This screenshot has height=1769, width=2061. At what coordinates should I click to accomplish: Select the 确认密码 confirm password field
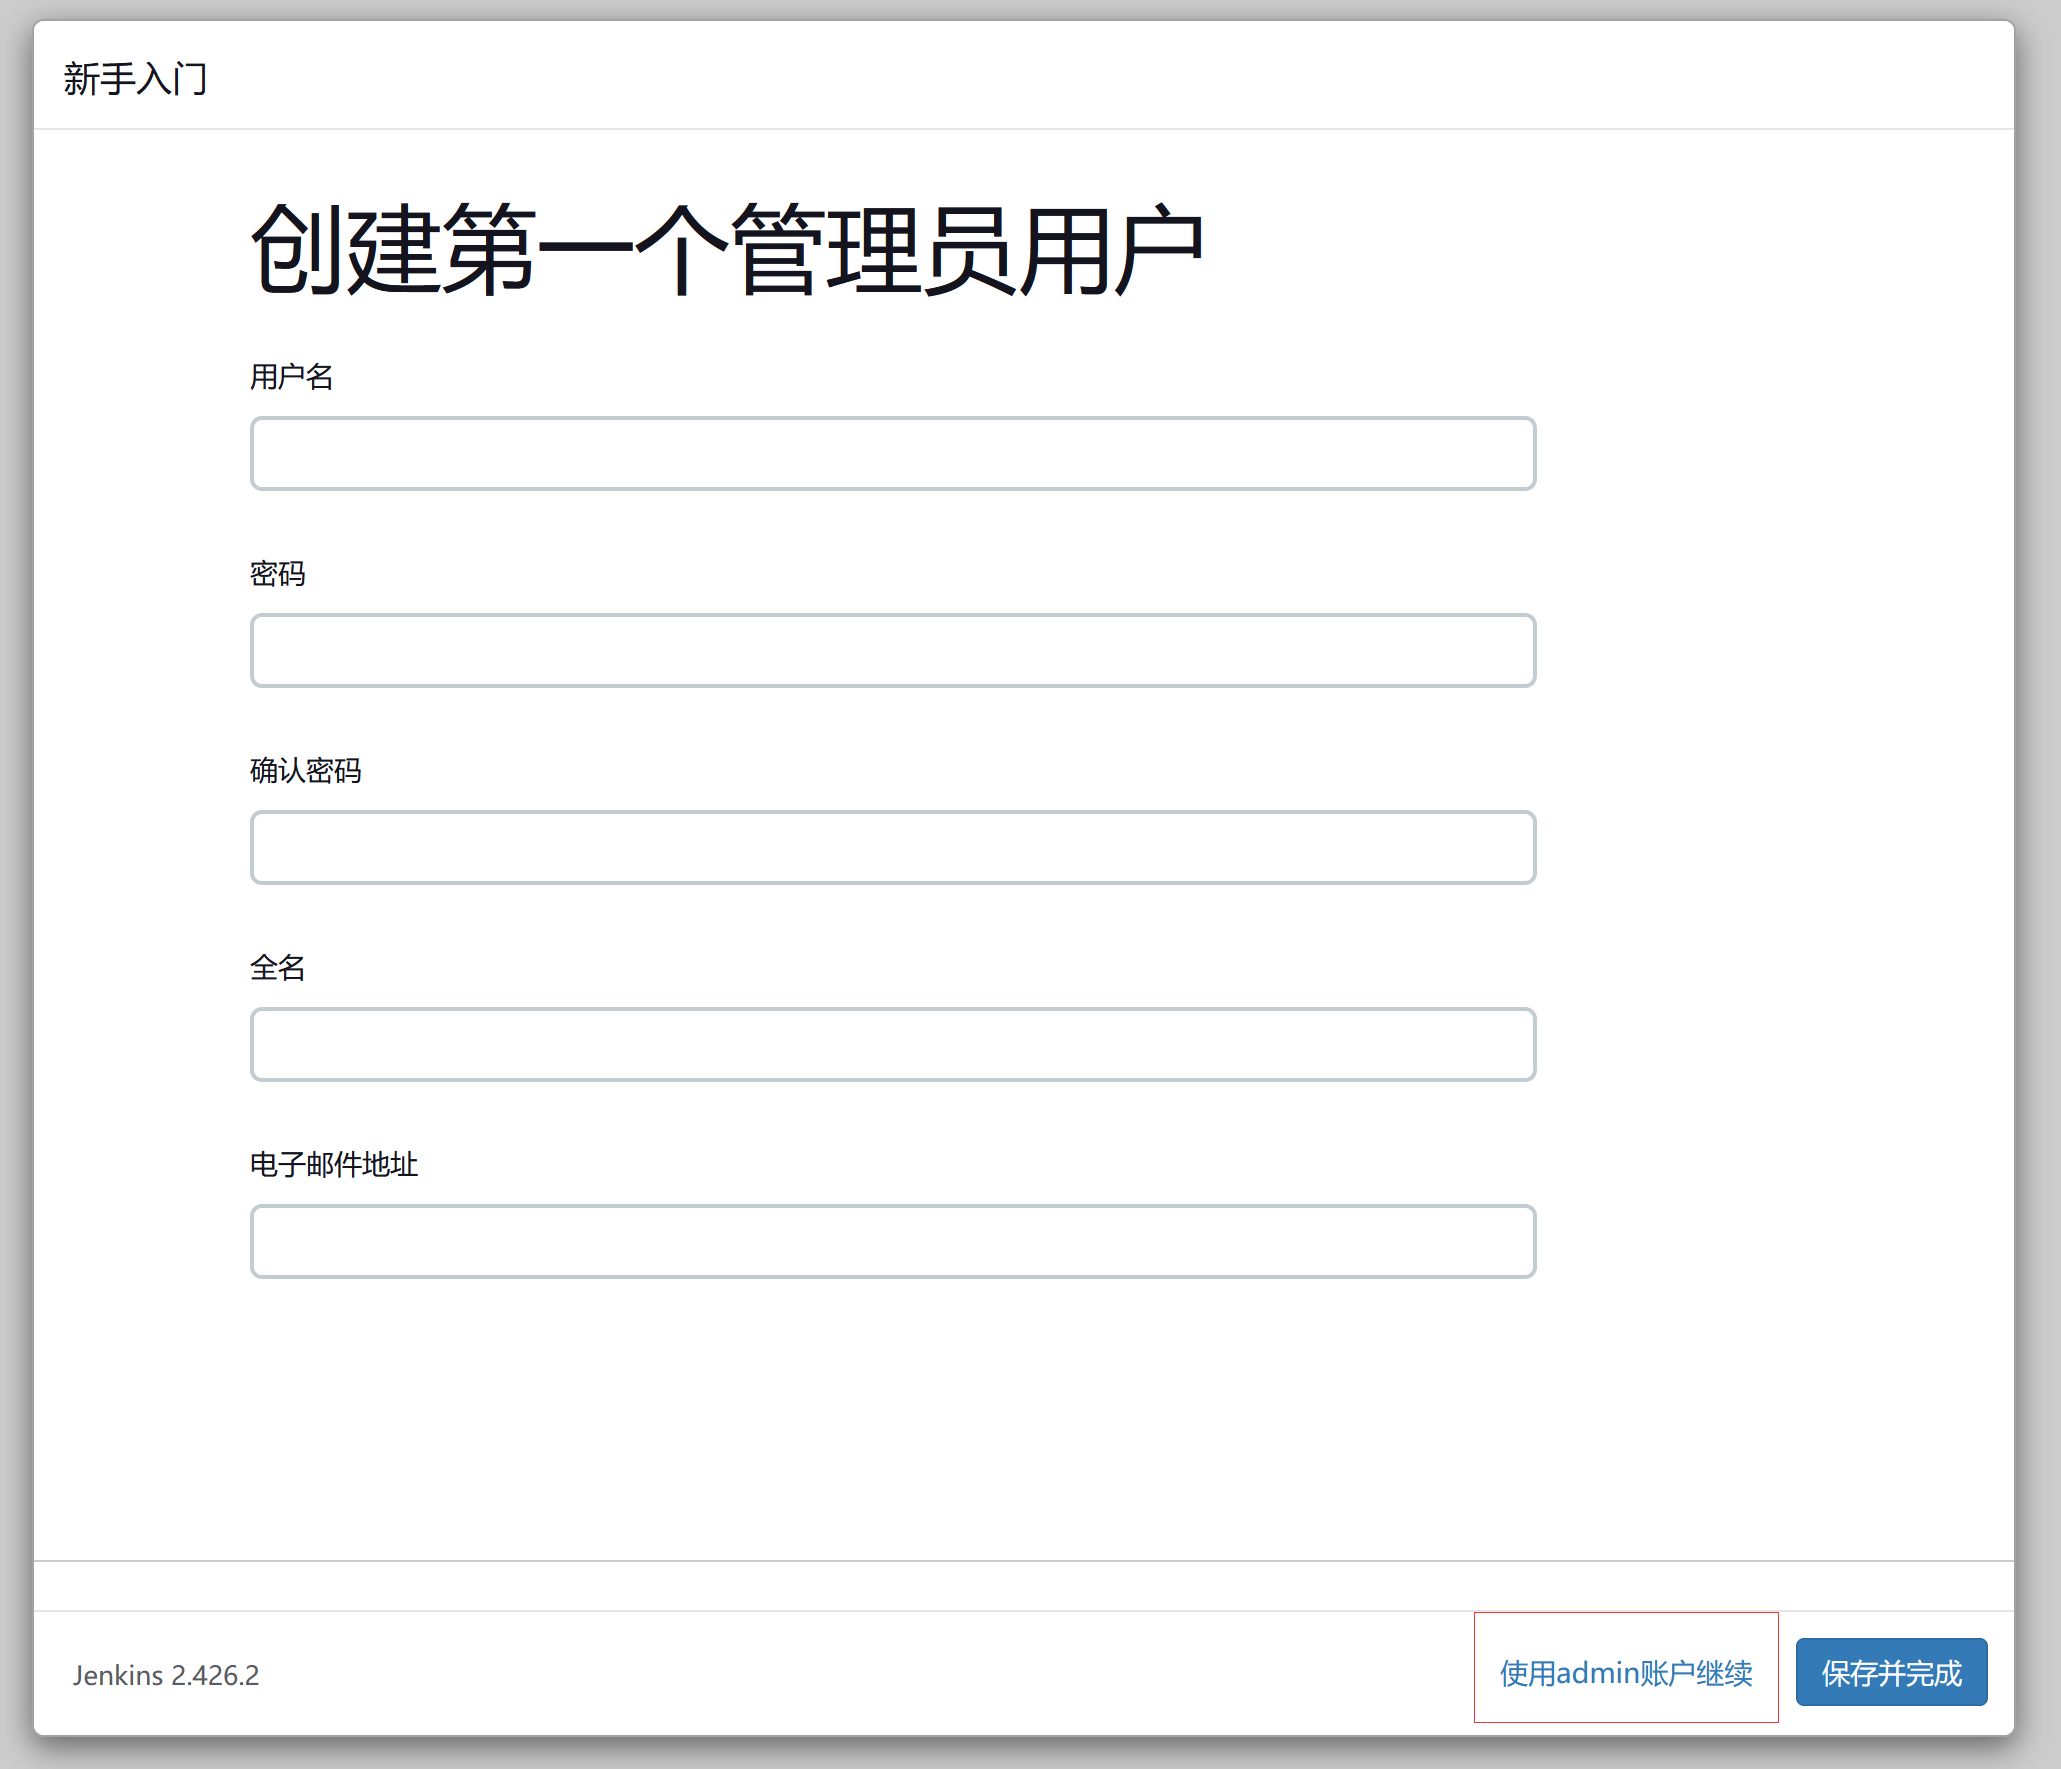pyautogui.click(x=892, y=848)
